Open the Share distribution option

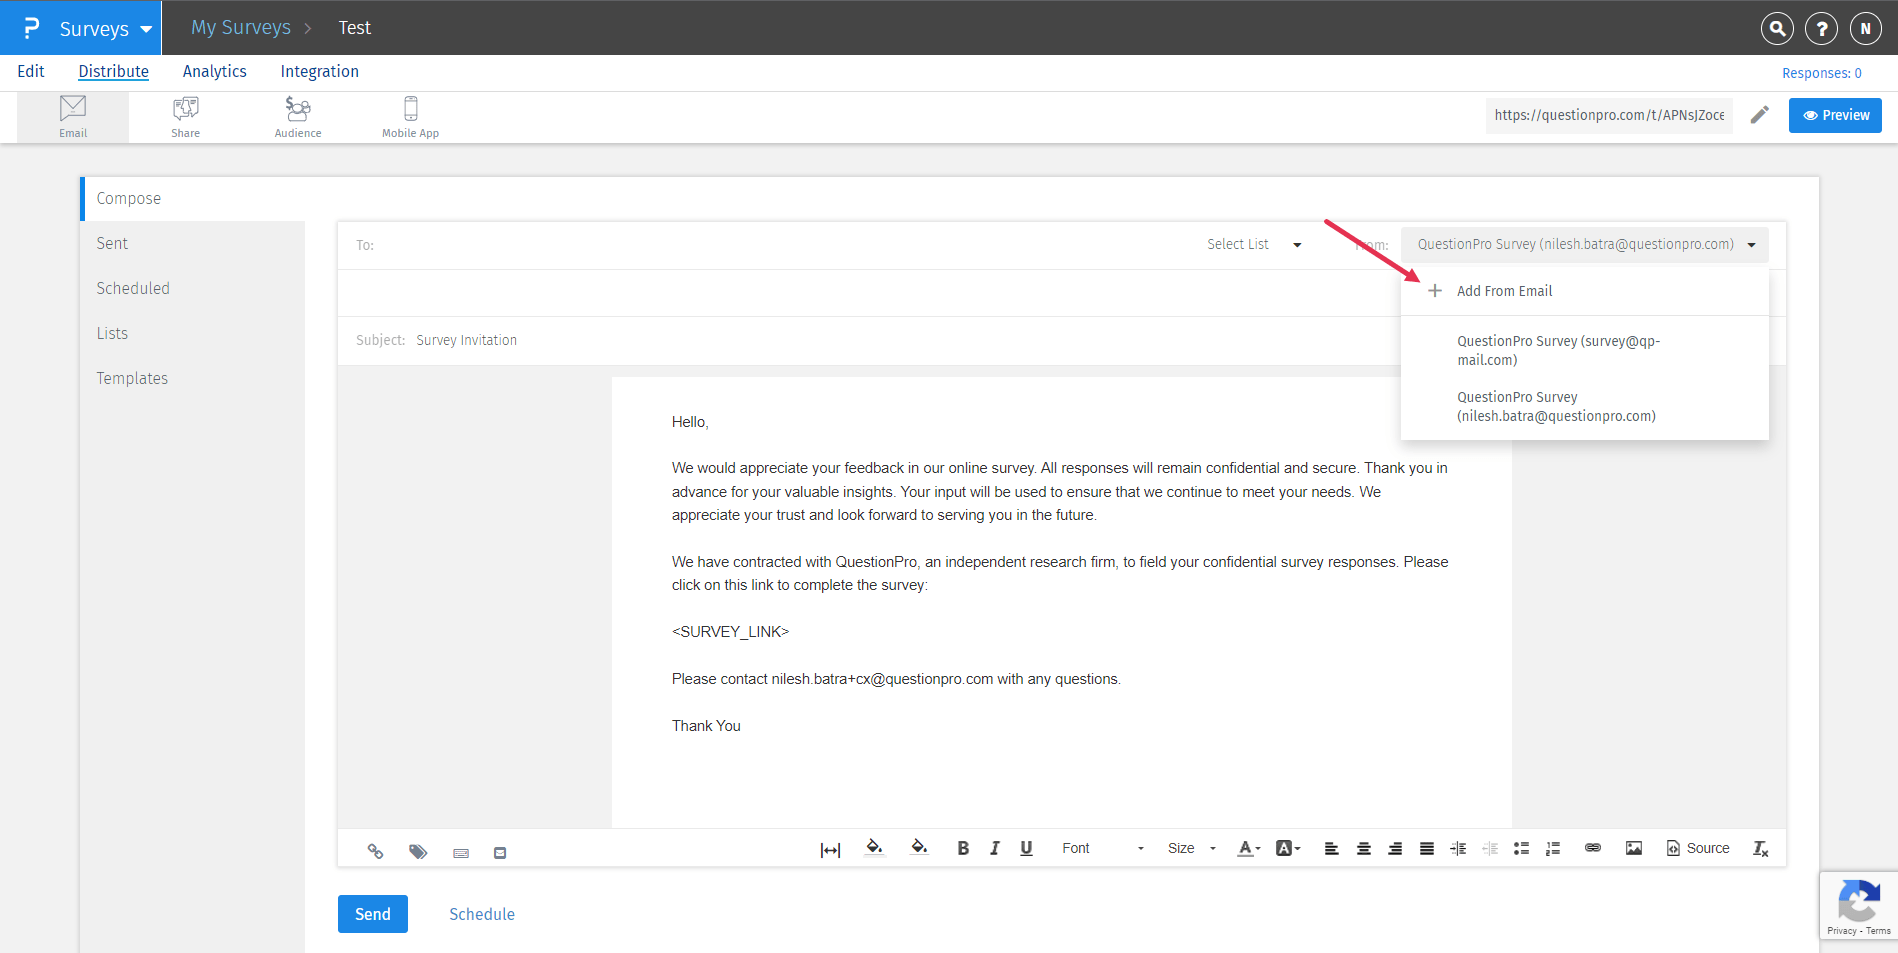[x=185, y=117]
